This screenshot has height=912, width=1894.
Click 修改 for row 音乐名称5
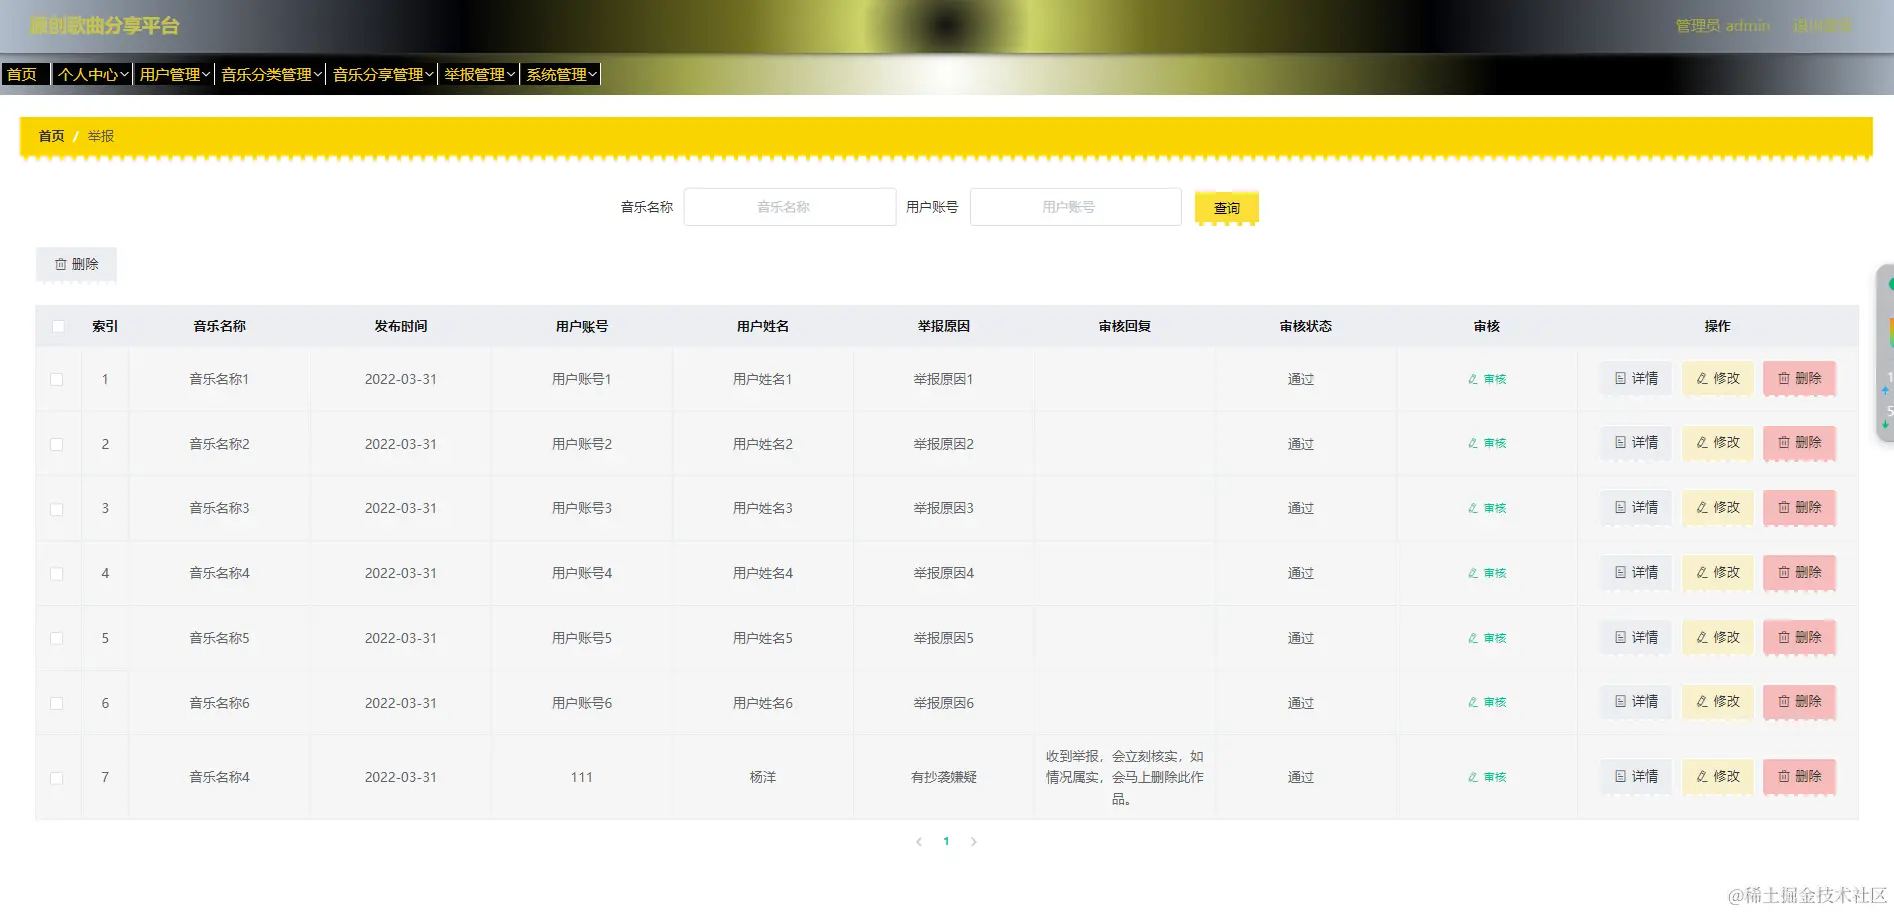1718,637
